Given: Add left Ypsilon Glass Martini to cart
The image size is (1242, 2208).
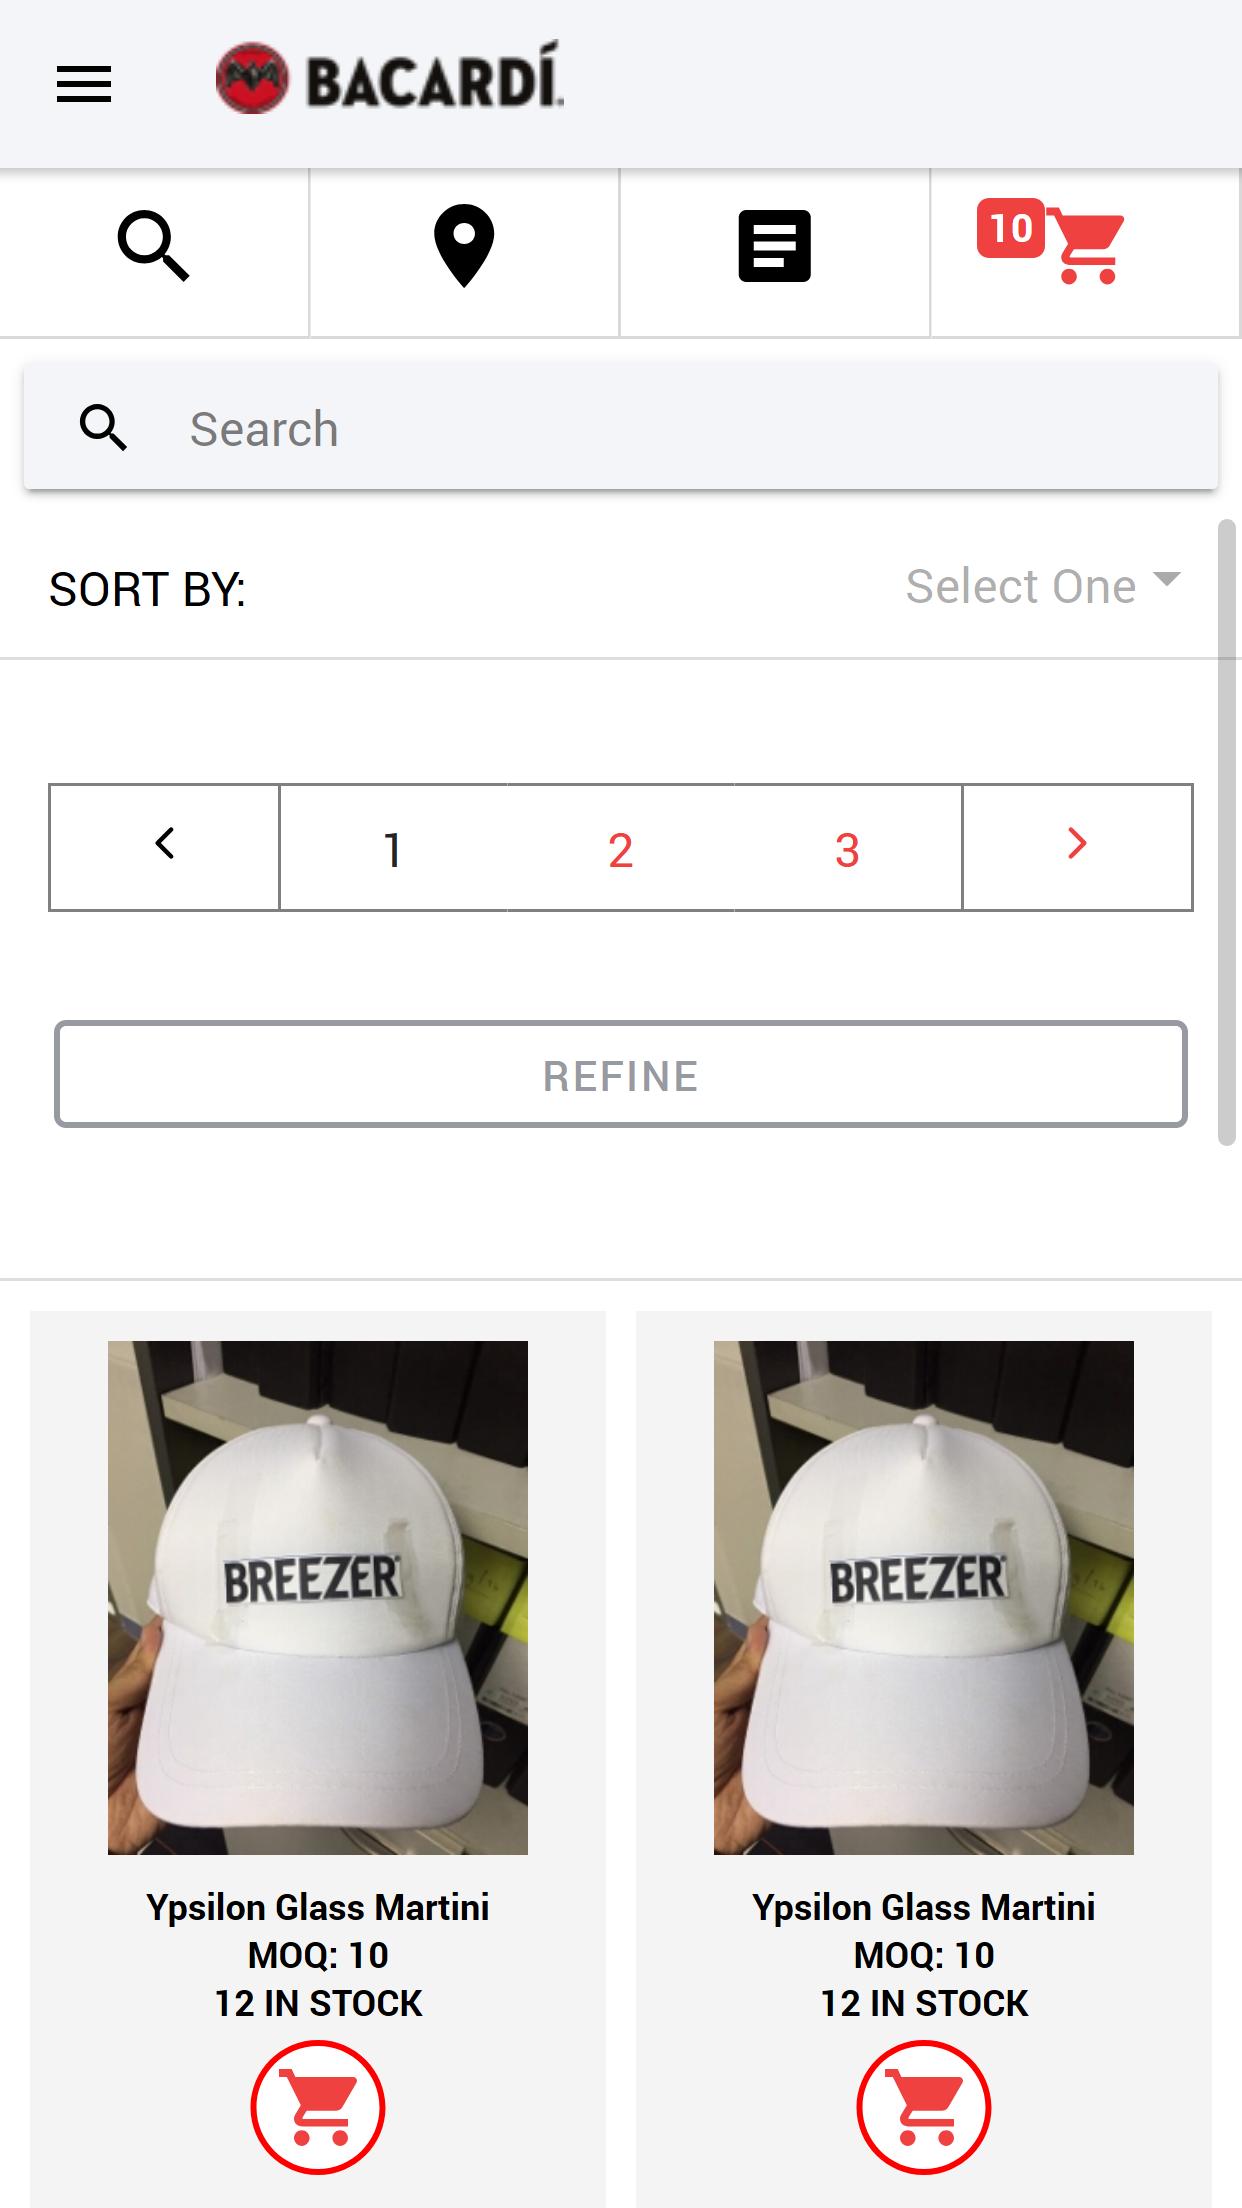Looking at the screenshot, I should pos(318,2107).
